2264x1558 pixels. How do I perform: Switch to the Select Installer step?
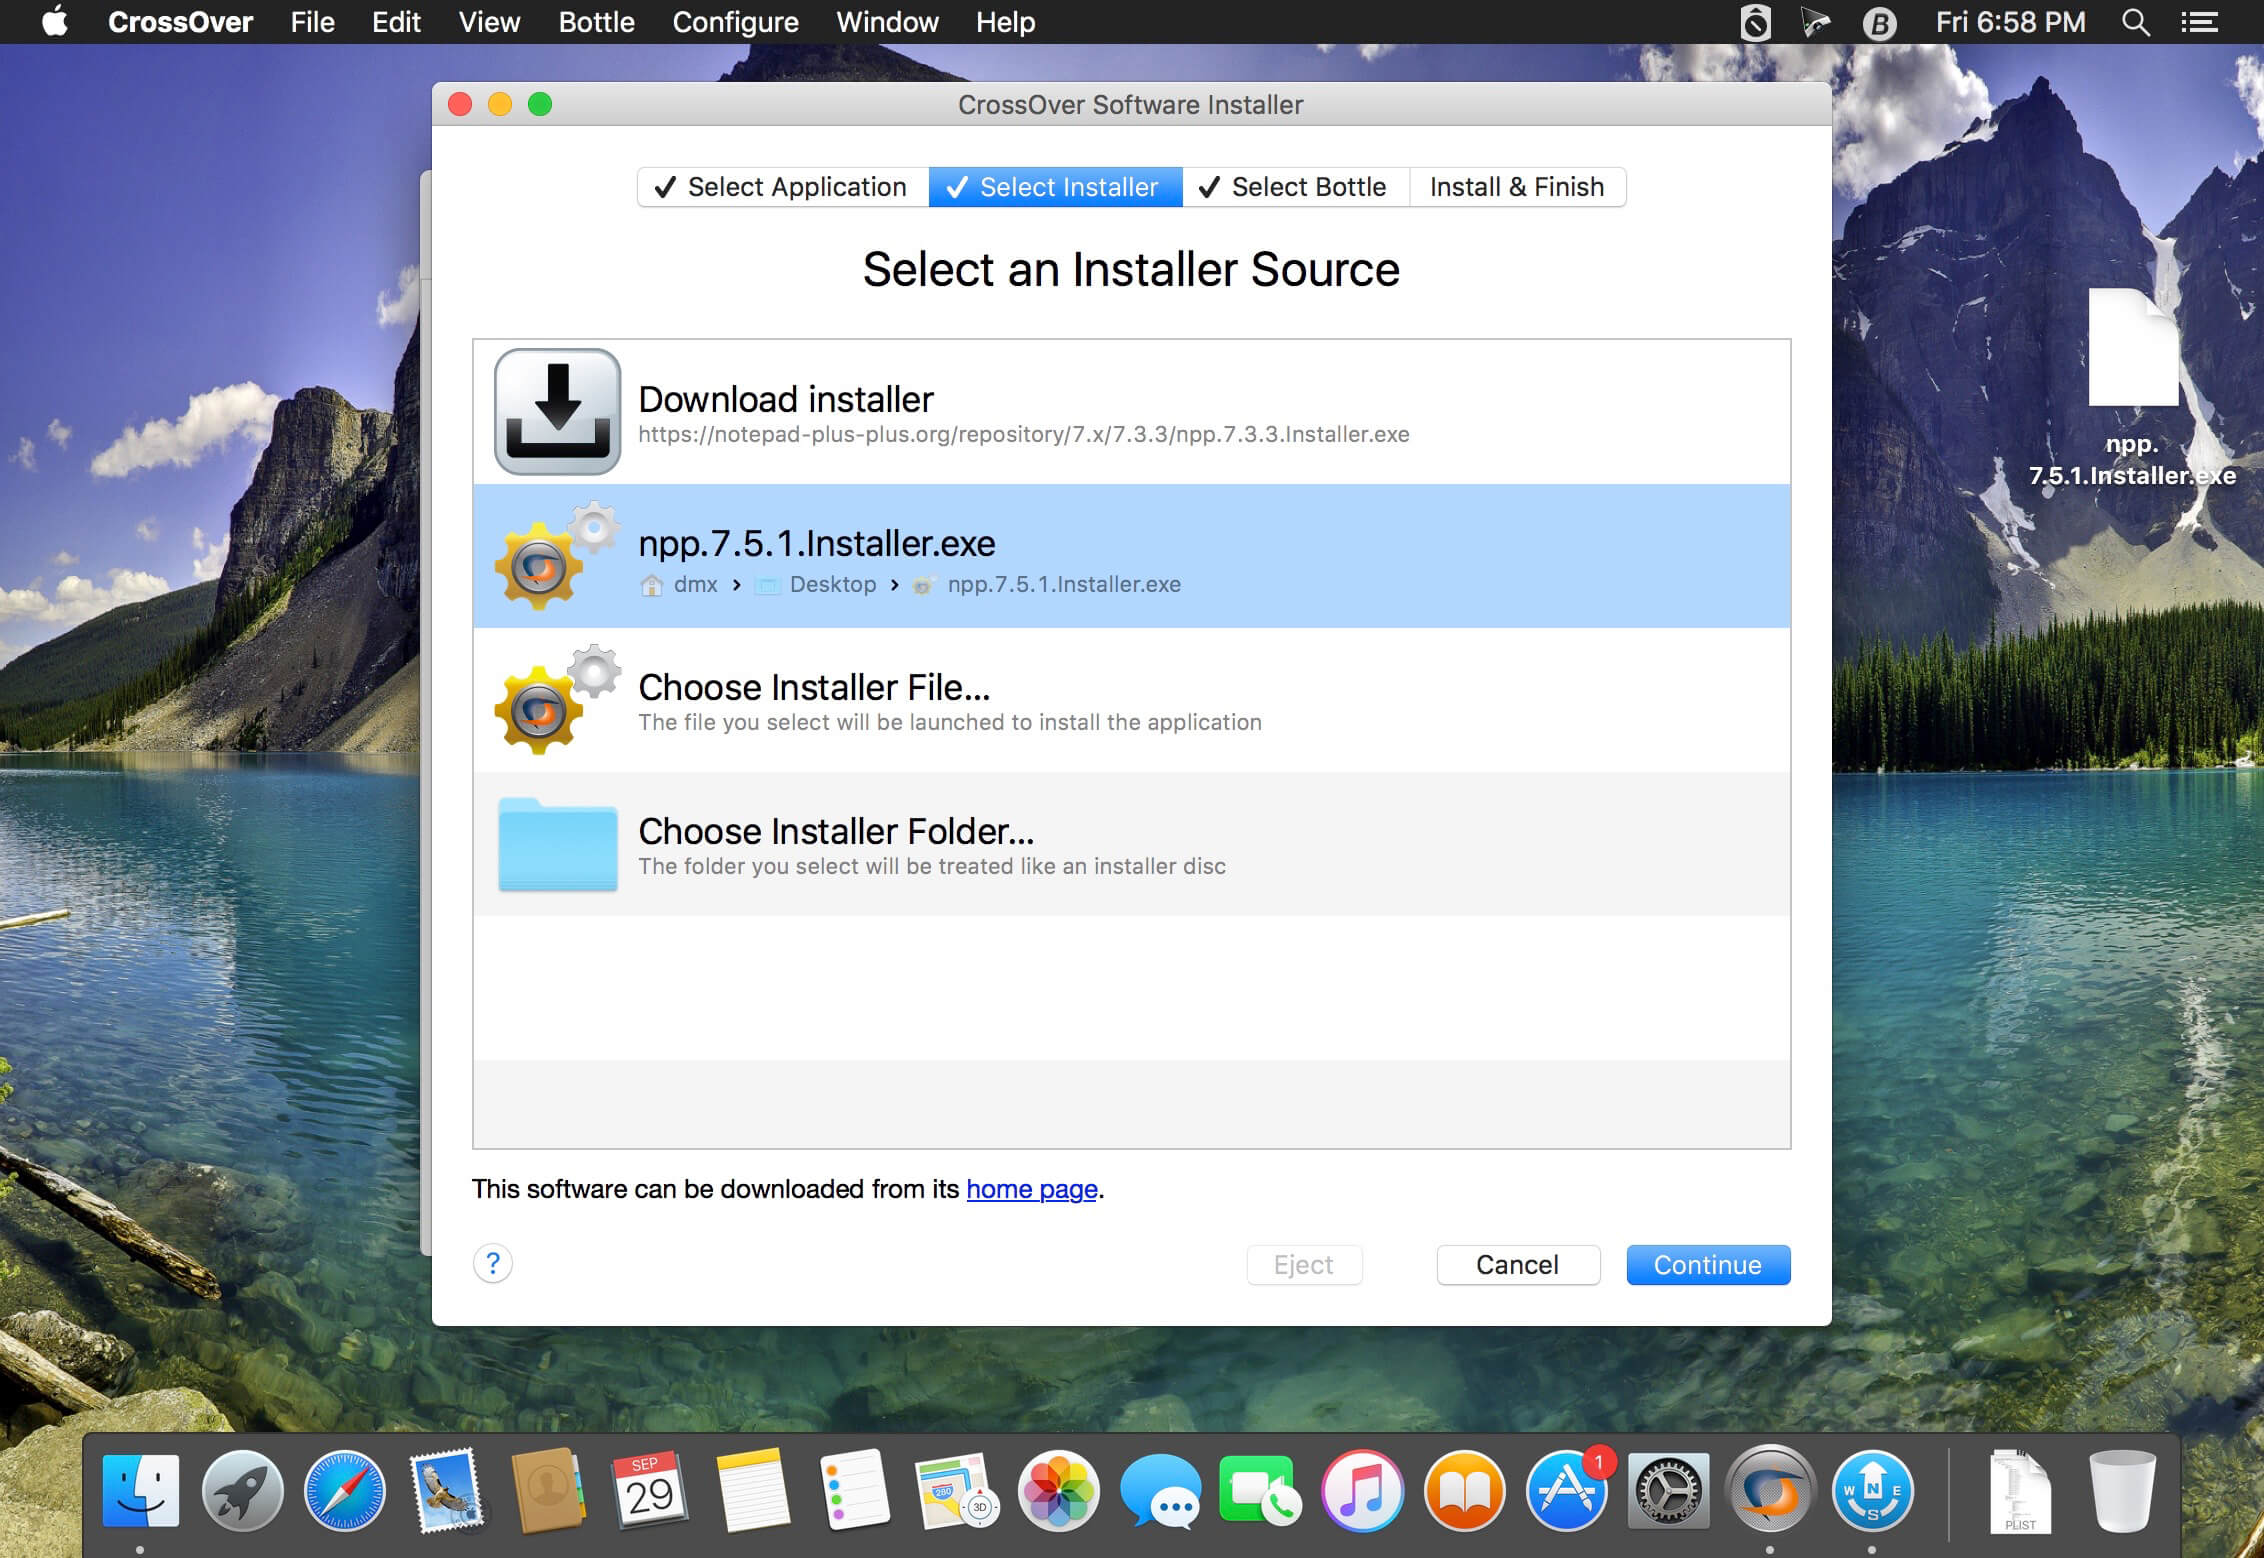(x=1055, y=187)
